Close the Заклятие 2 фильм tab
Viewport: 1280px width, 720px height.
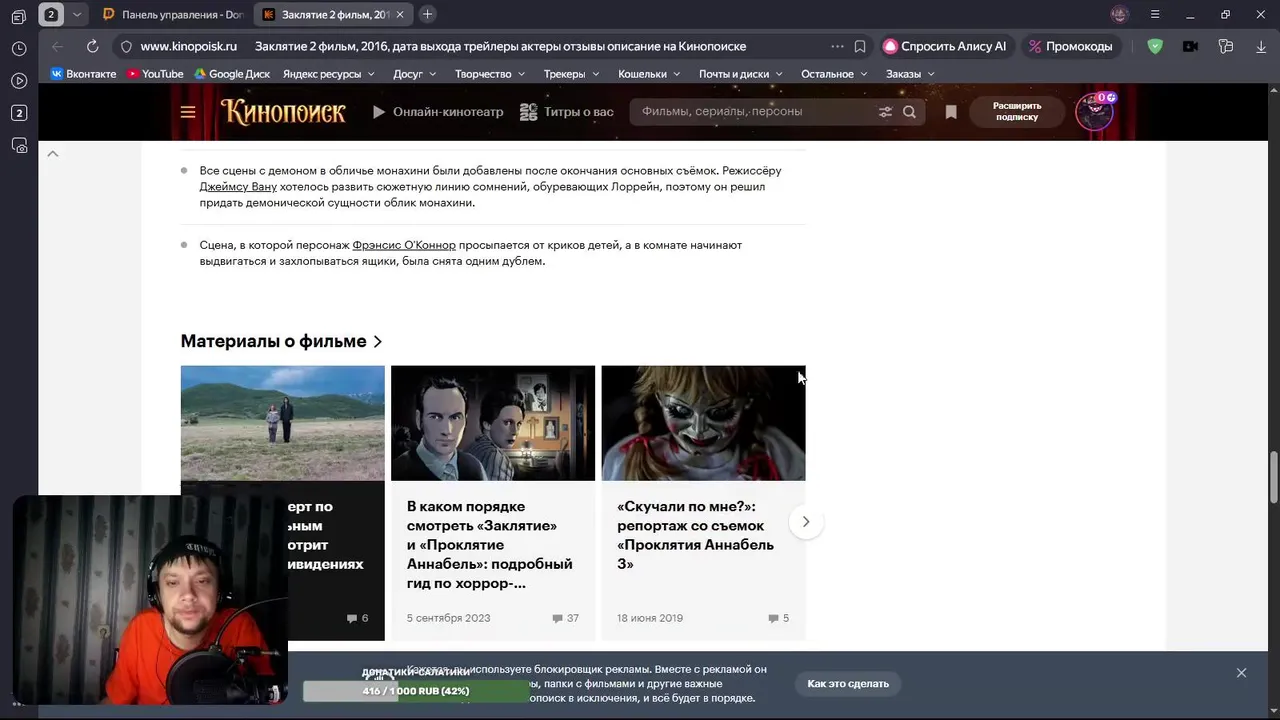401,15
